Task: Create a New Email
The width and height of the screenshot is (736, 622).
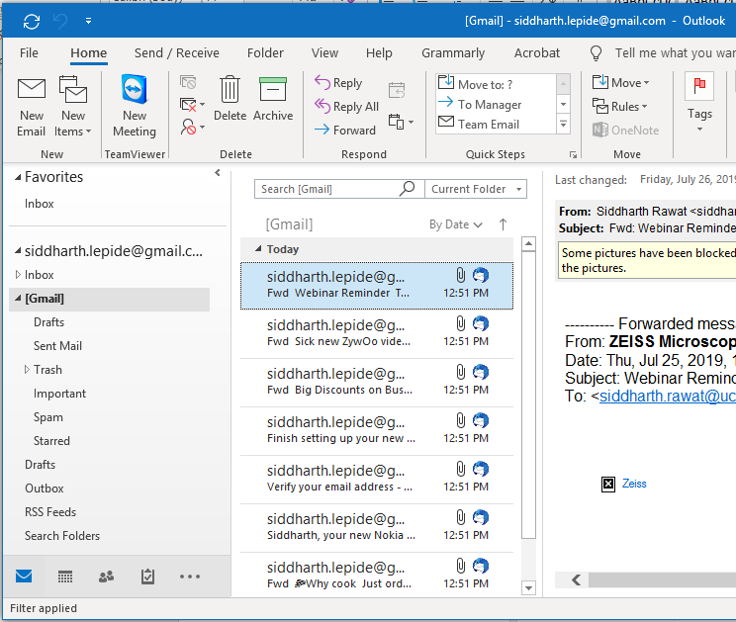Action: coord(31,107)
